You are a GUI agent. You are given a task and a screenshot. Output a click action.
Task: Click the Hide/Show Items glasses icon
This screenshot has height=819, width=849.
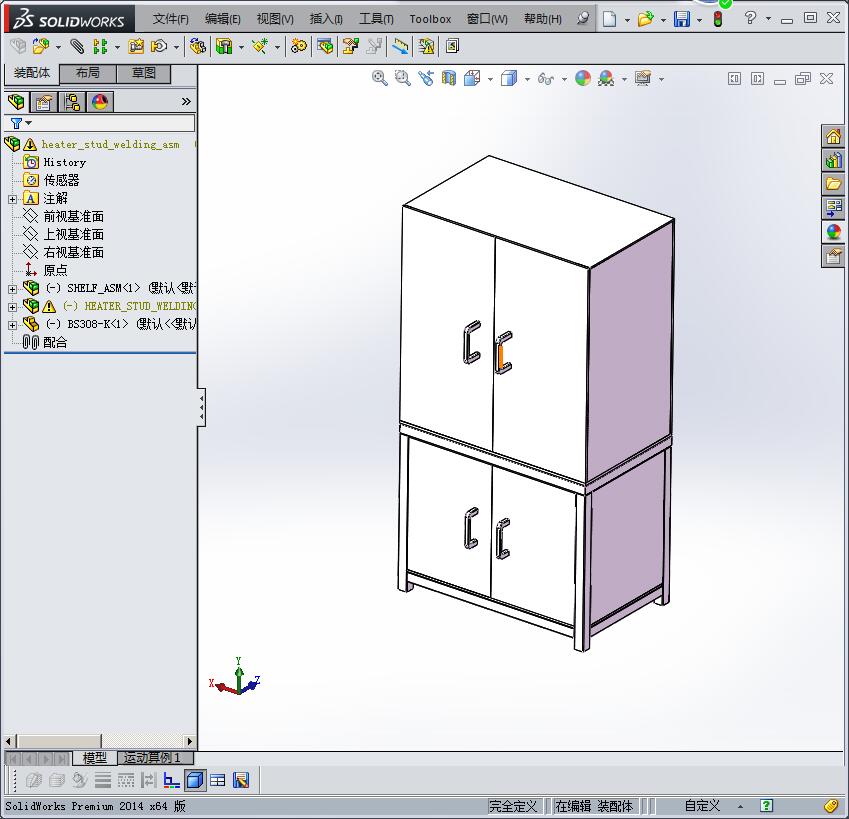pyautogui.click(x=546, y=79)
